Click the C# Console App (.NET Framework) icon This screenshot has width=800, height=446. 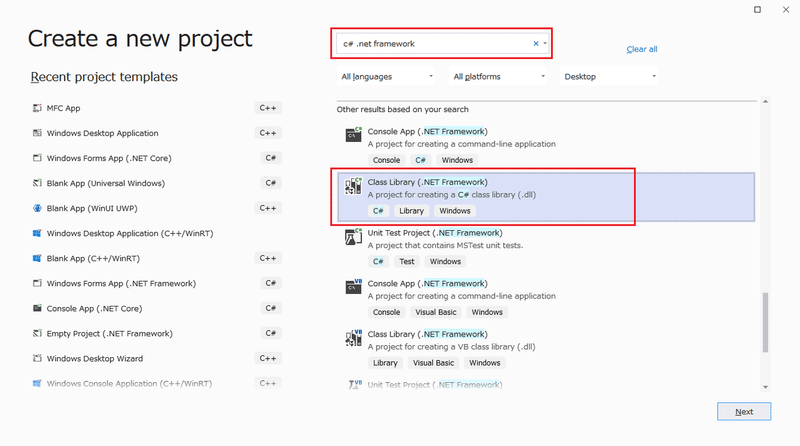coord(353,135)
